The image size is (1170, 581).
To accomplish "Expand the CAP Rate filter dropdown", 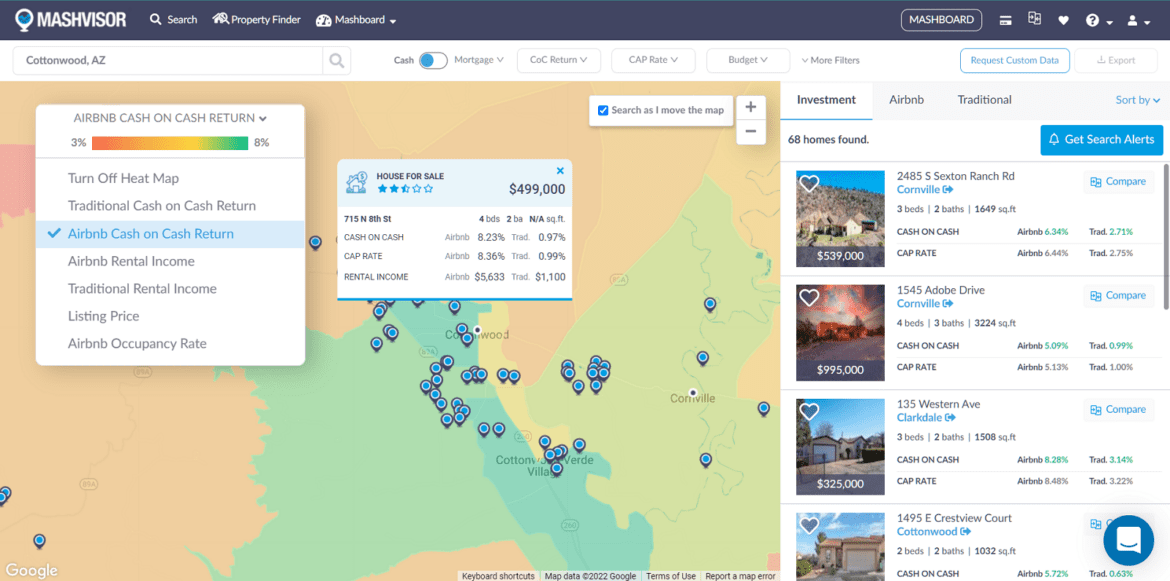I will pos(653,60).
